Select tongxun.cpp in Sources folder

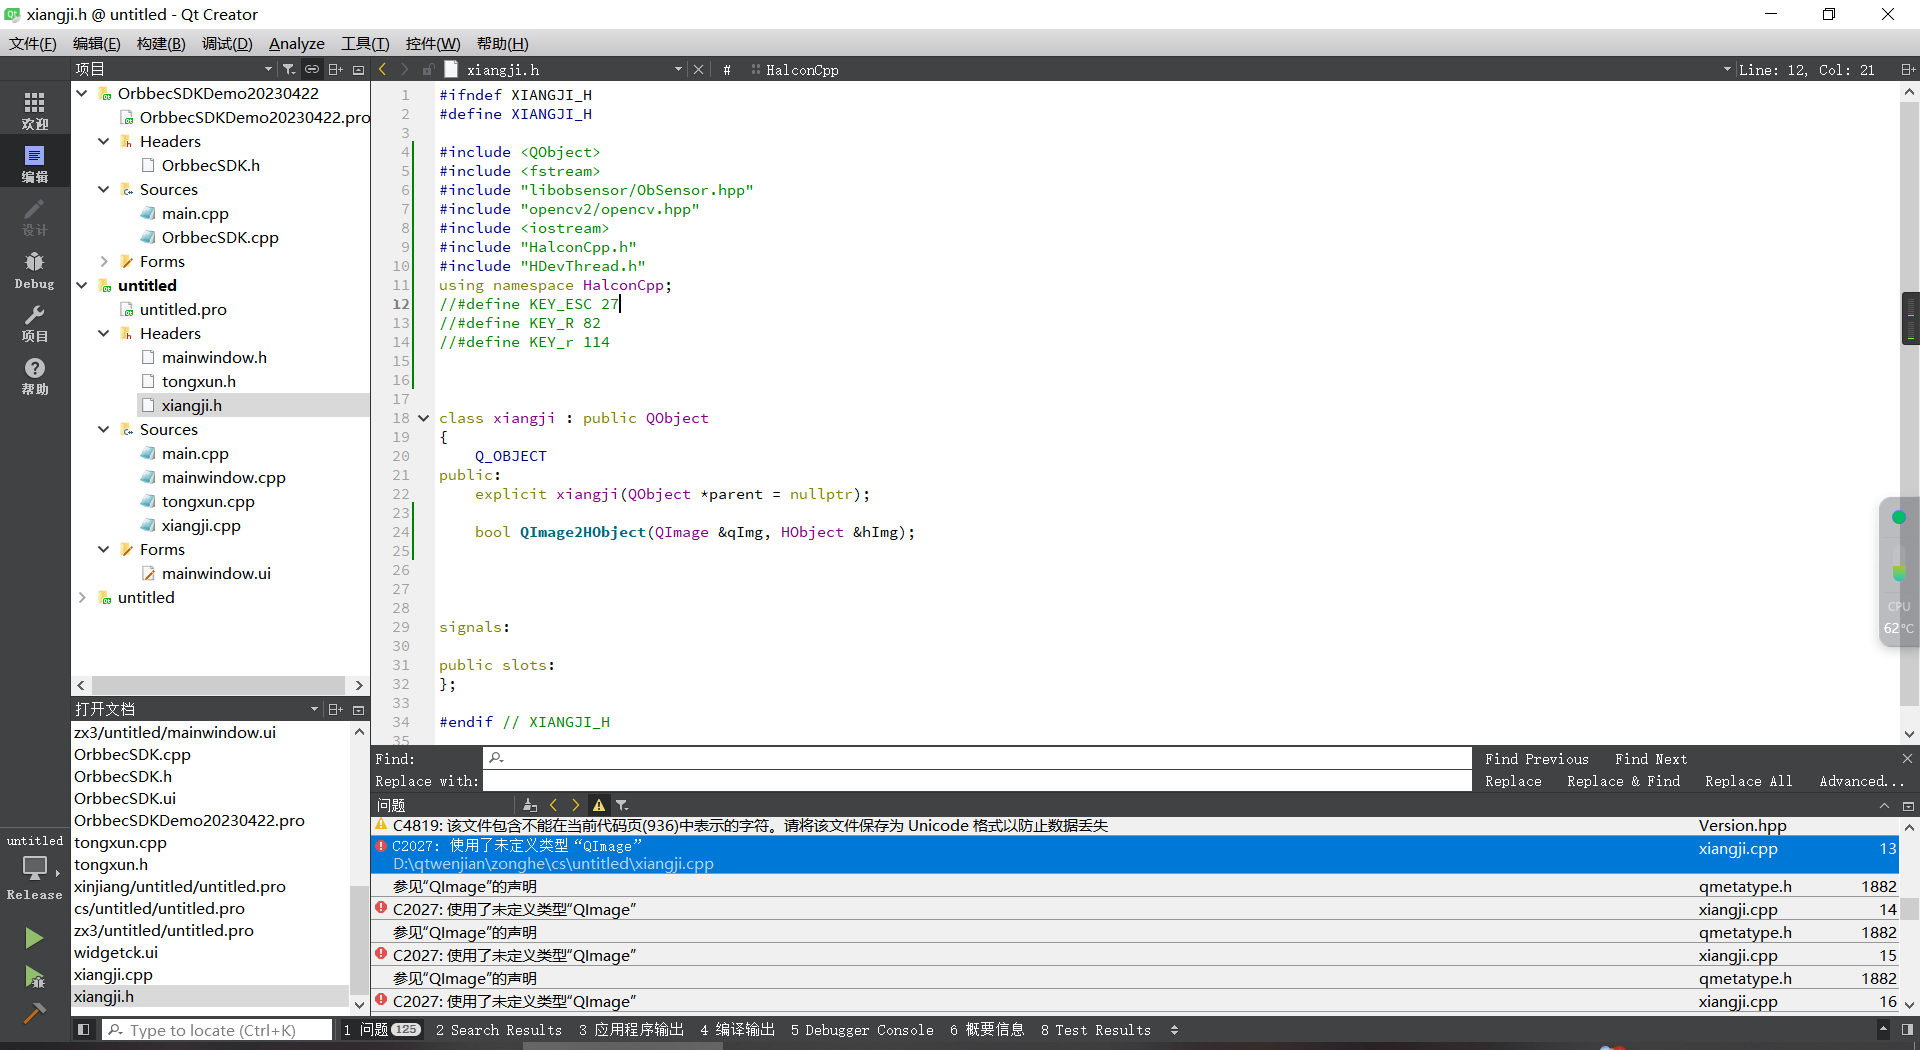pyautogui.click(x=208, y=501)
